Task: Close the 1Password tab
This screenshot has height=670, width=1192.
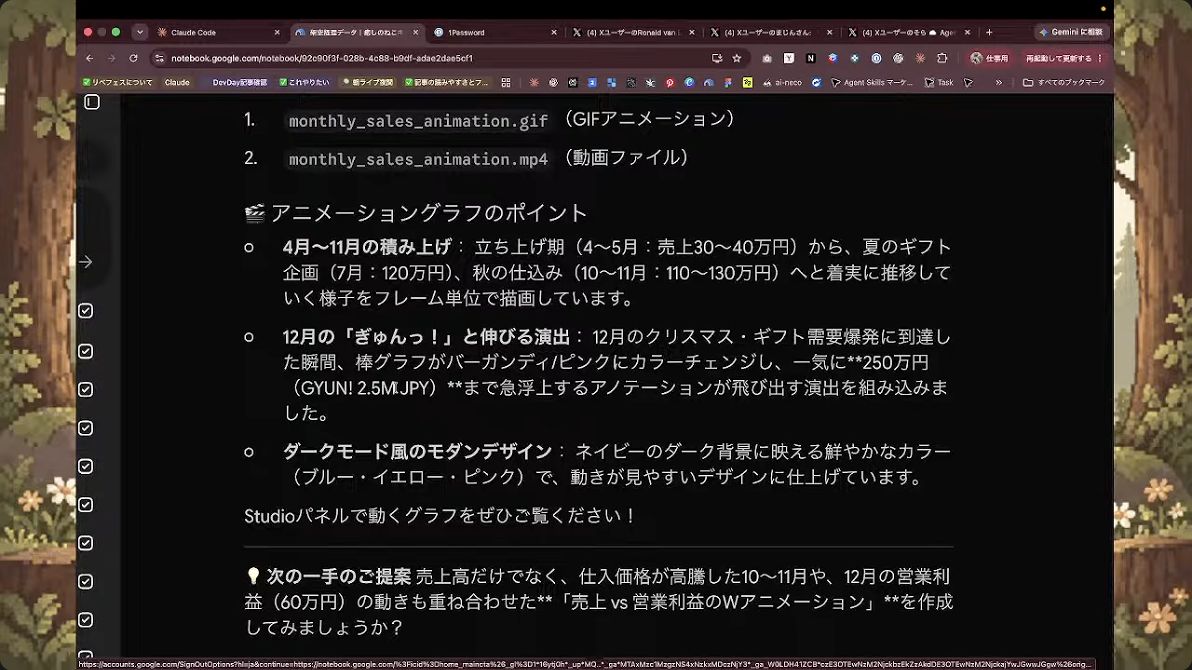Action: coord(553,33)
